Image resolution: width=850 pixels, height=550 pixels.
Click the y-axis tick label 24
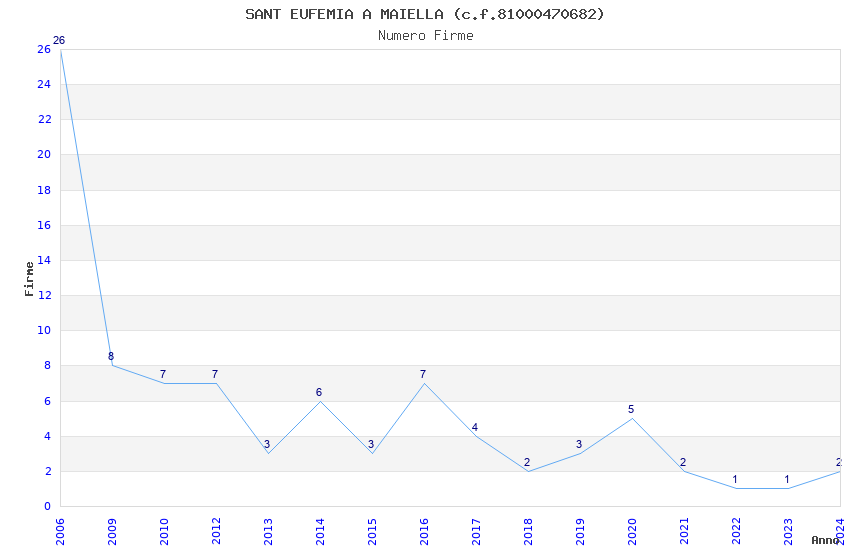[44, 84]
